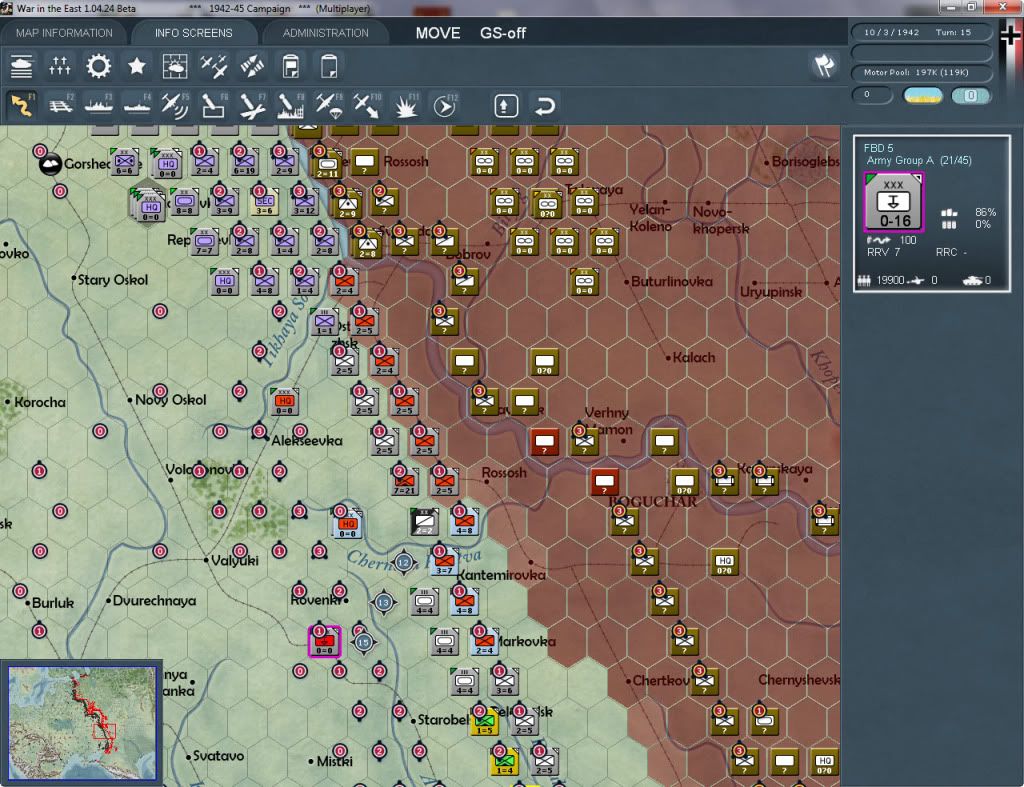Image resolution: width=1024 pixels, height=787 pixels.
Task: Click the Kantemirovka town label
Action: pyautogui.click(x=501, y=575)
